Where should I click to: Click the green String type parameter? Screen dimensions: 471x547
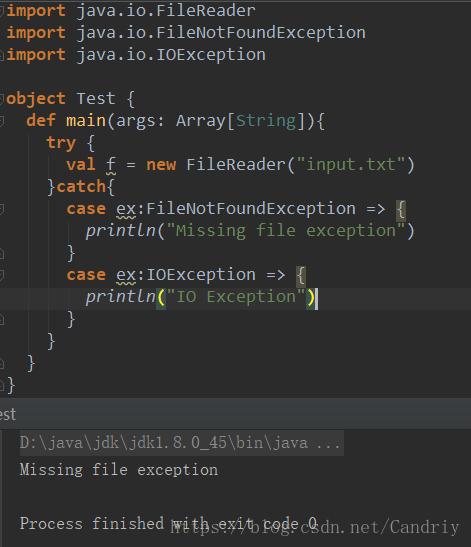tap(266, 121)
